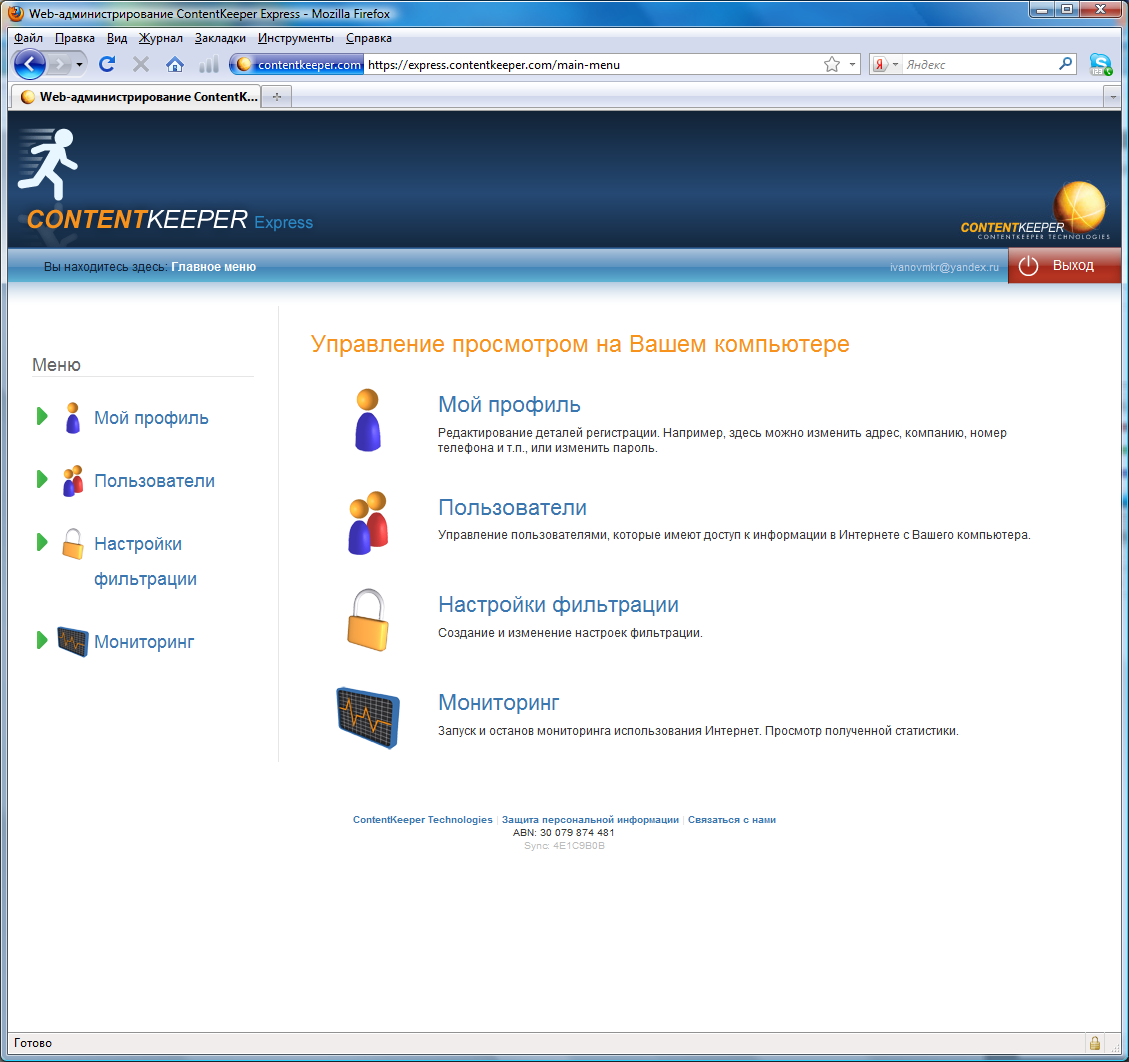Click the URL address field

[x=593, y=65]
